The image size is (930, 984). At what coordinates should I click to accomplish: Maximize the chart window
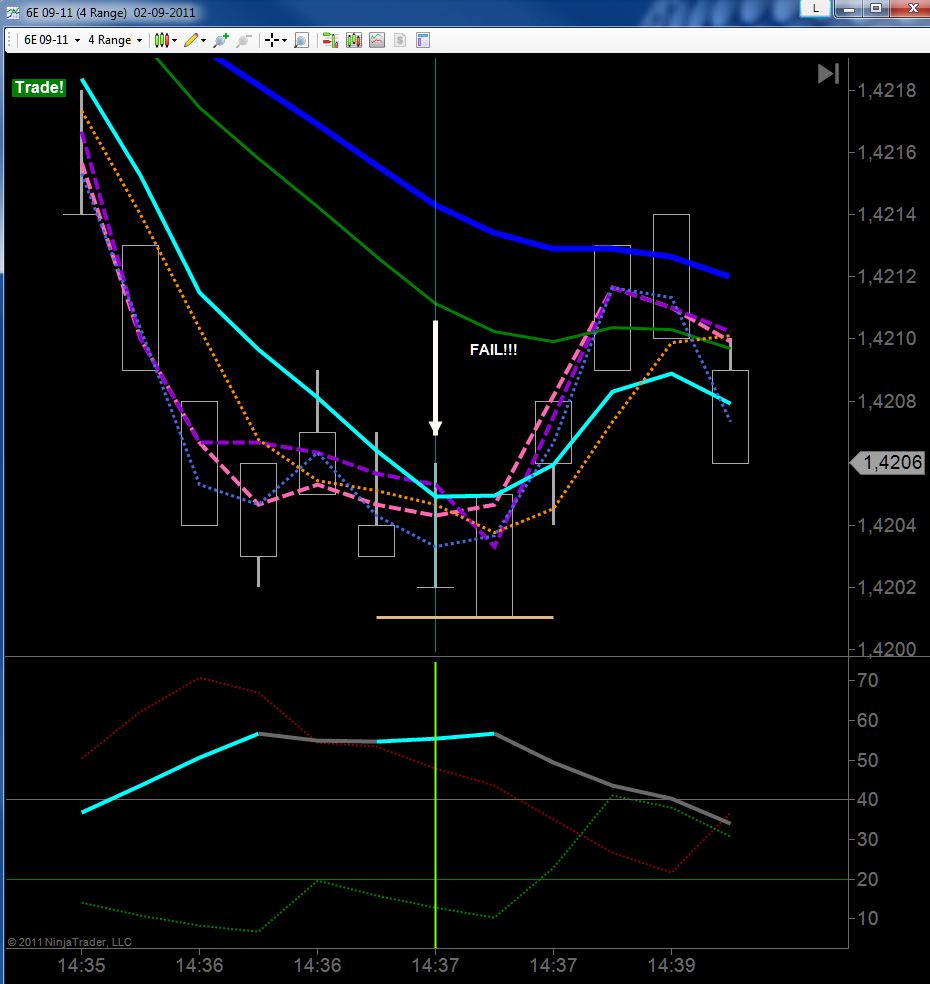point(875,9)
